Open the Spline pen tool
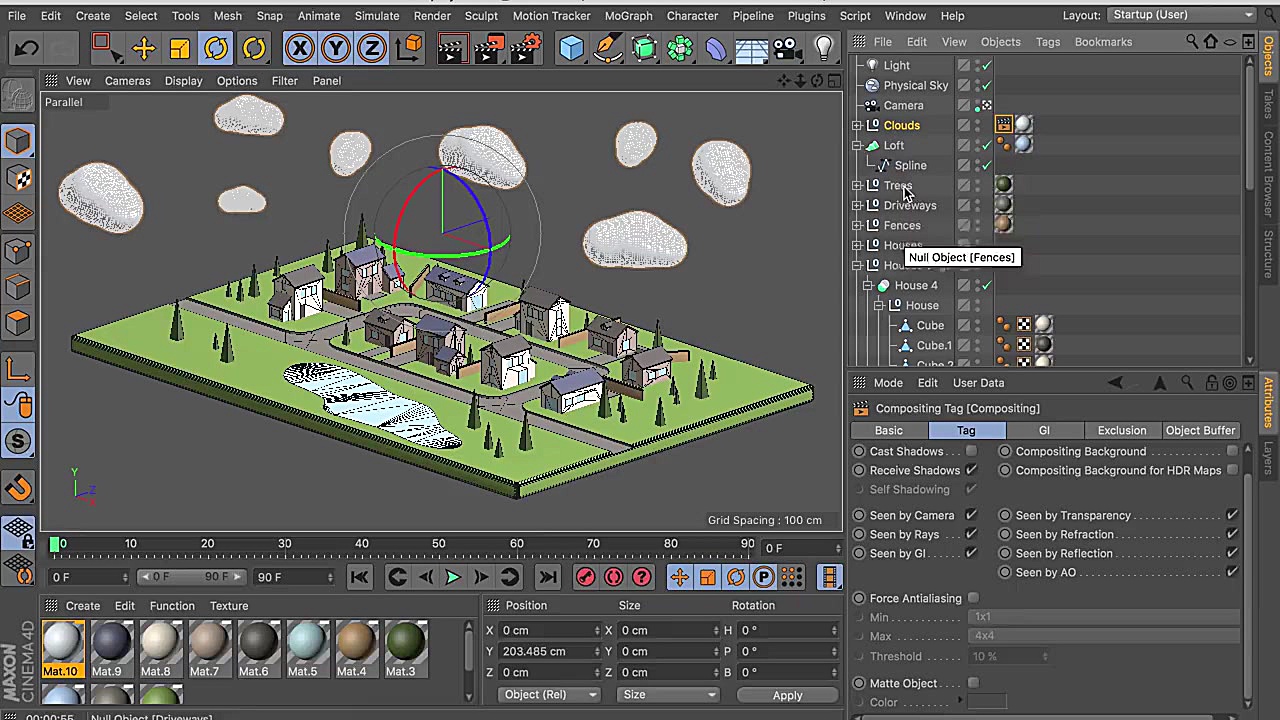The width and height of the screenshot is (1280, 720). pyautogui.click(x=608, y=48)
